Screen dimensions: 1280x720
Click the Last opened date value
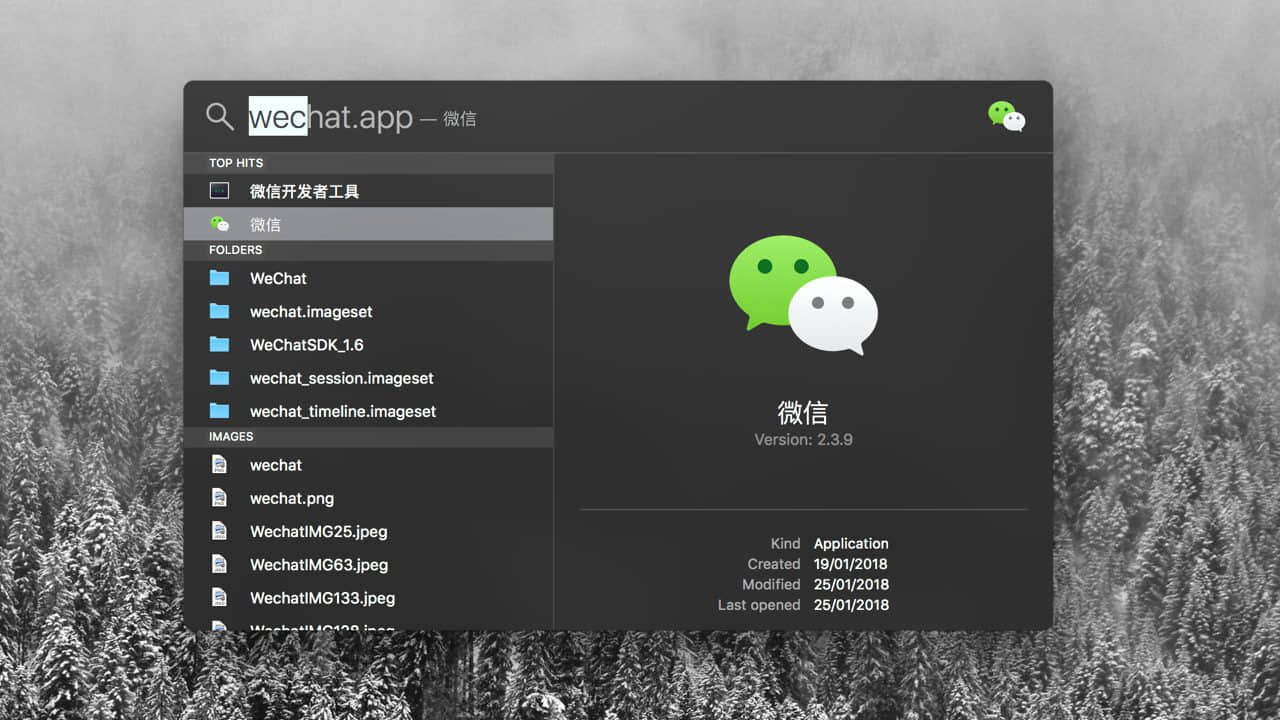pyautogui.click(x=851, y=605)
